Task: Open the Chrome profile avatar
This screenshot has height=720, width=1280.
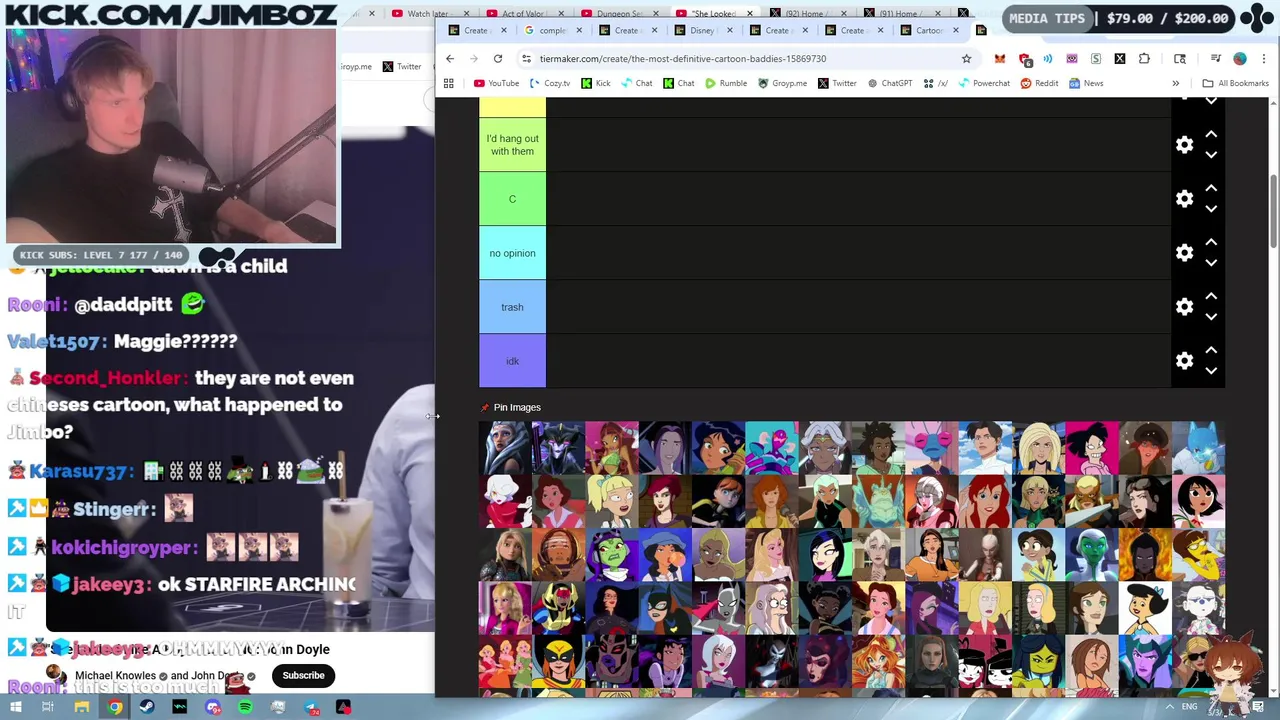Action: click(x=1240, y=58)
